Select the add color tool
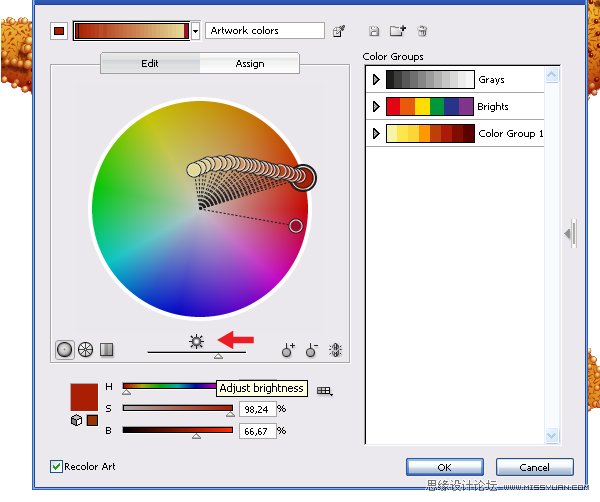The width and height of the screenshot is (600, 502). pos(288,350)
